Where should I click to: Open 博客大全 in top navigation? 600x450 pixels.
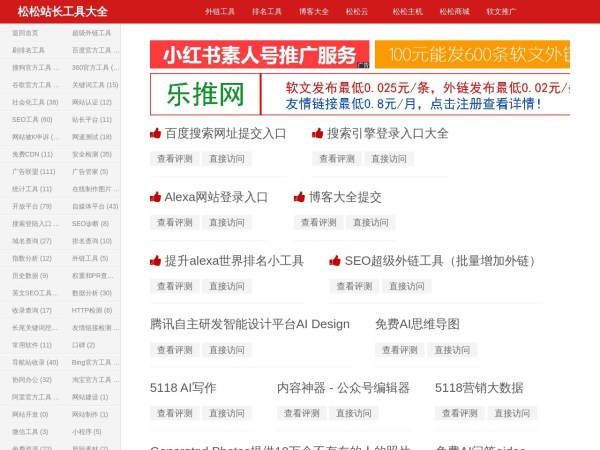pyautogui.click(x=314, y=11)
